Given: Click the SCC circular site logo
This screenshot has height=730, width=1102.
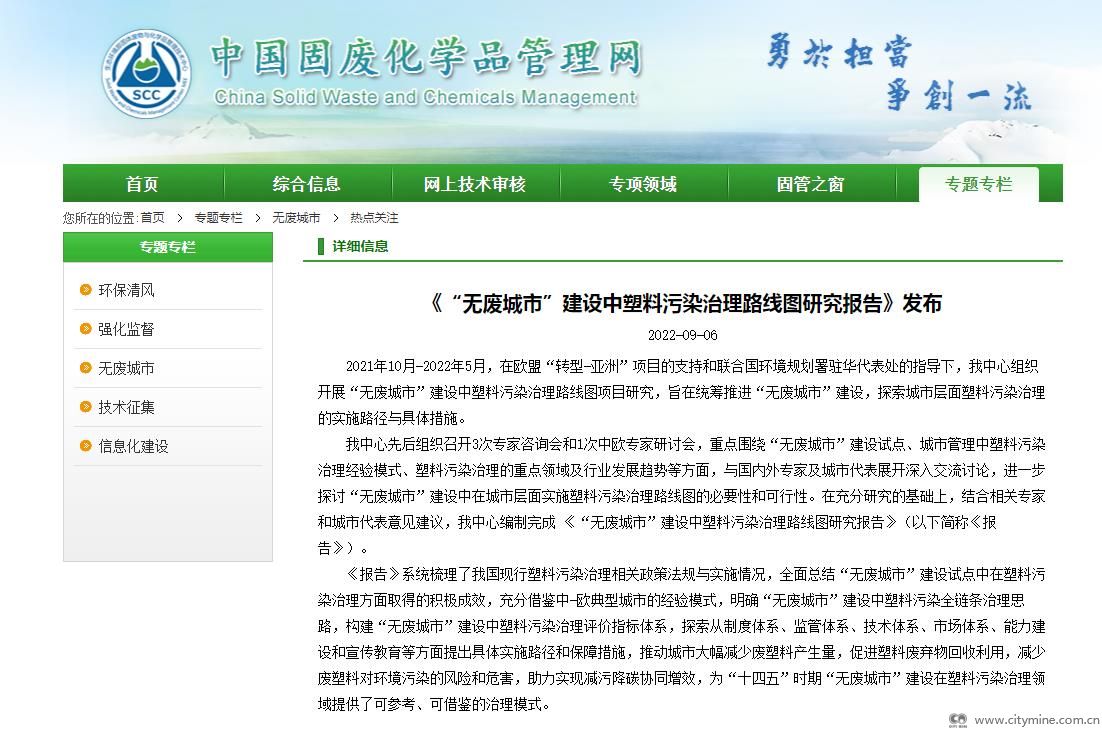Looking at the screenshot, I should (x=146, y=74).
